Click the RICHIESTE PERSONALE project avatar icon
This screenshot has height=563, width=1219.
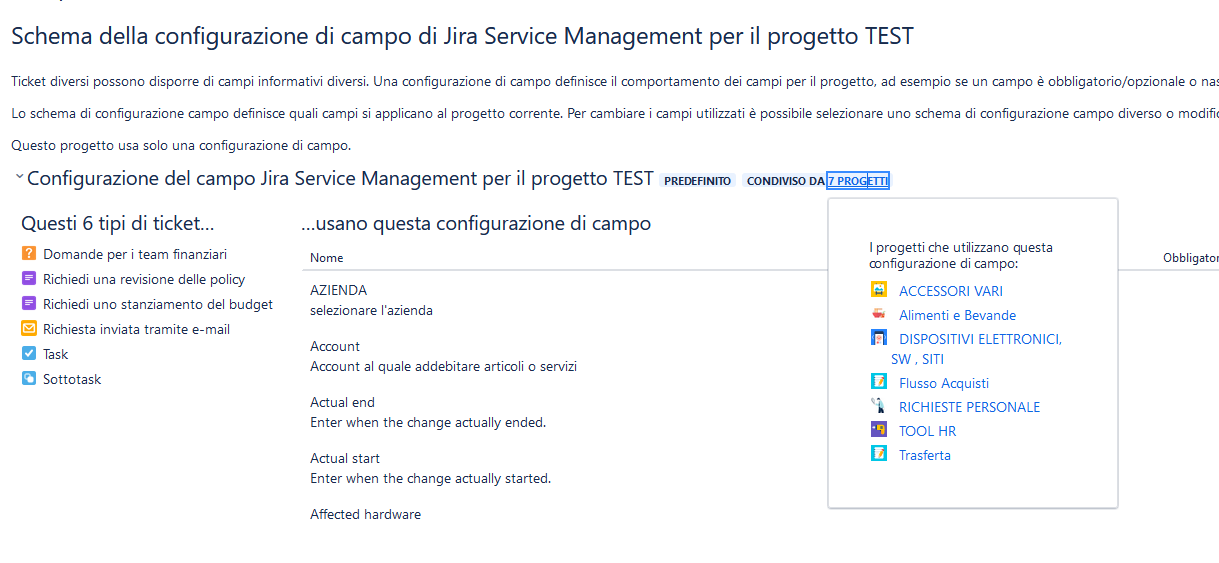coord(879,406)
